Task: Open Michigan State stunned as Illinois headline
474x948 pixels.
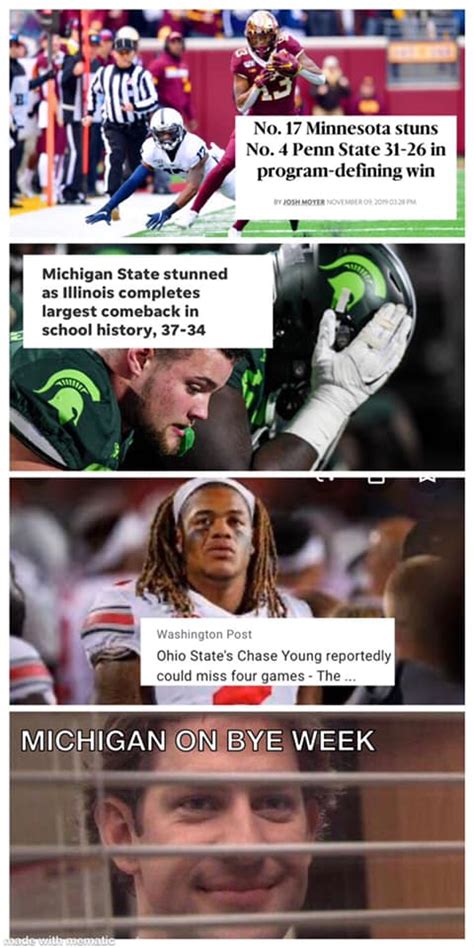Action: [135, 302]
